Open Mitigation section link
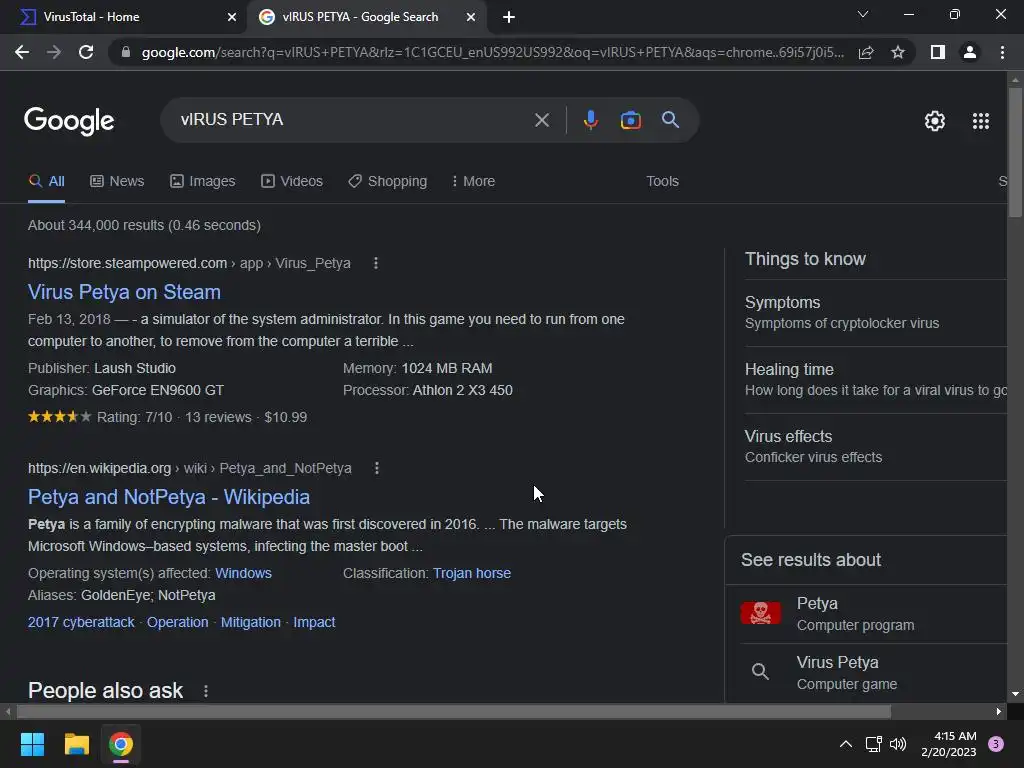Image resolution: width=1024 pixels, height=768 pixels. pyautogui.click(x=250, y=622)
